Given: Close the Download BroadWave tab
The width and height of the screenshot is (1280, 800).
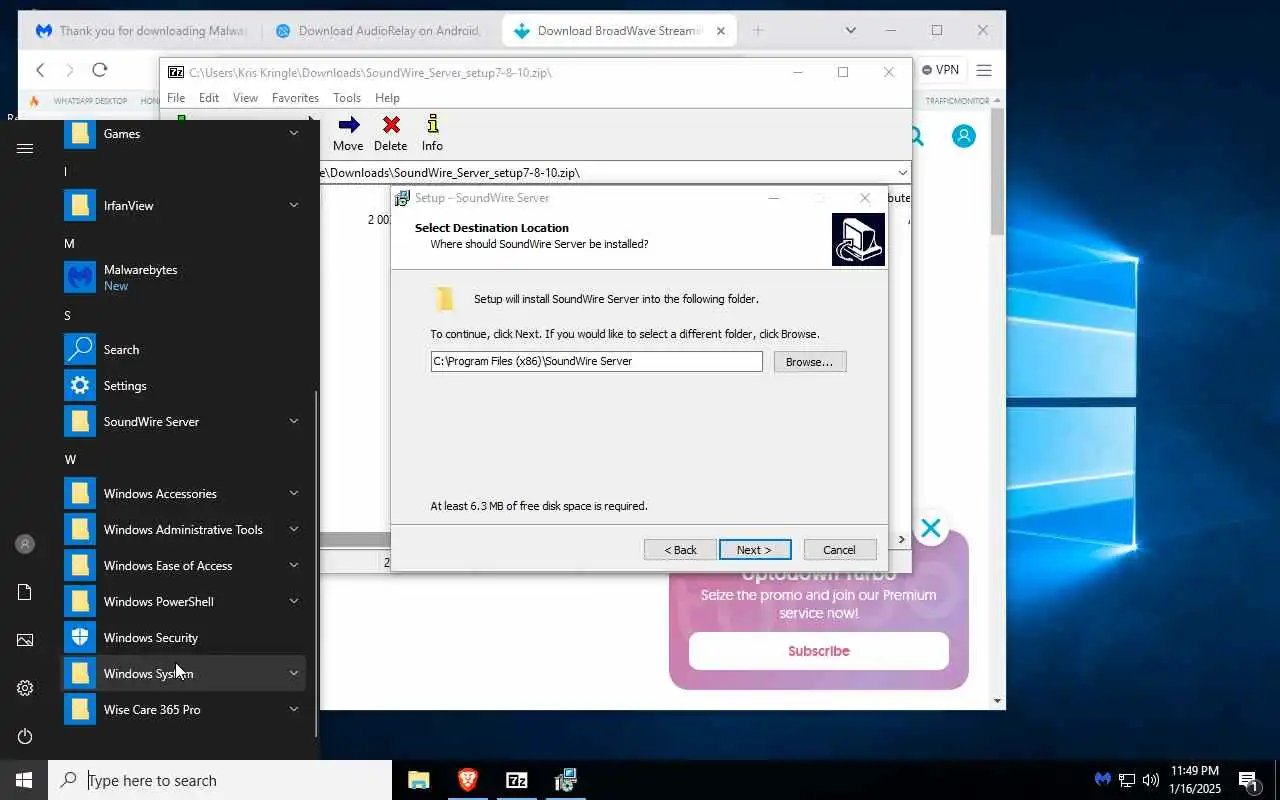Looking at the screenshot, I should 721,31.
